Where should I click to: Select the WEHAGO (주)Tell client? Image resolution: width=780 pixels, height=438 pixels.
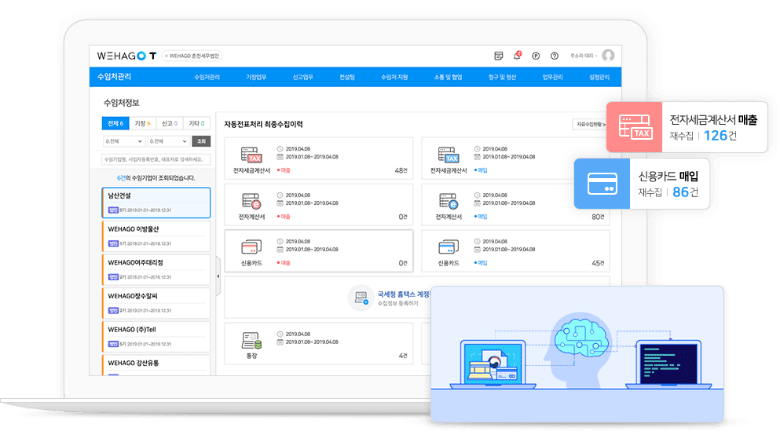(156, 336)
